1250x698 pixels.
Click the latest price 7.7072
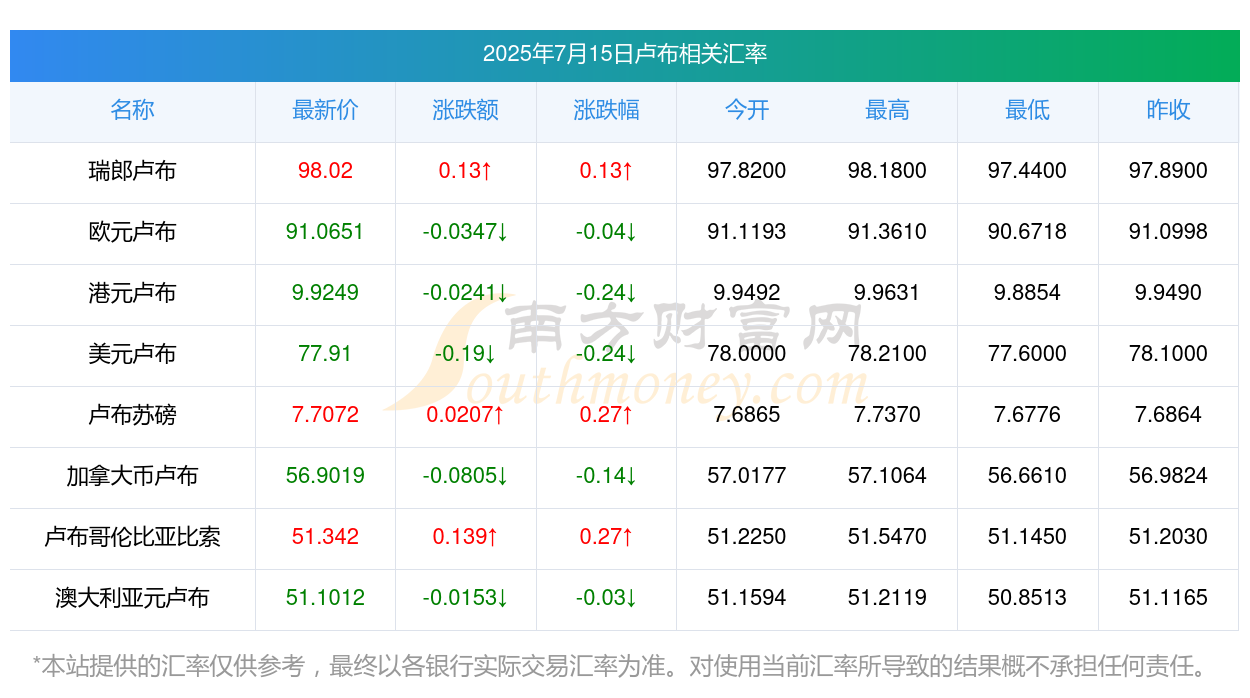click(x=325, y=415)
